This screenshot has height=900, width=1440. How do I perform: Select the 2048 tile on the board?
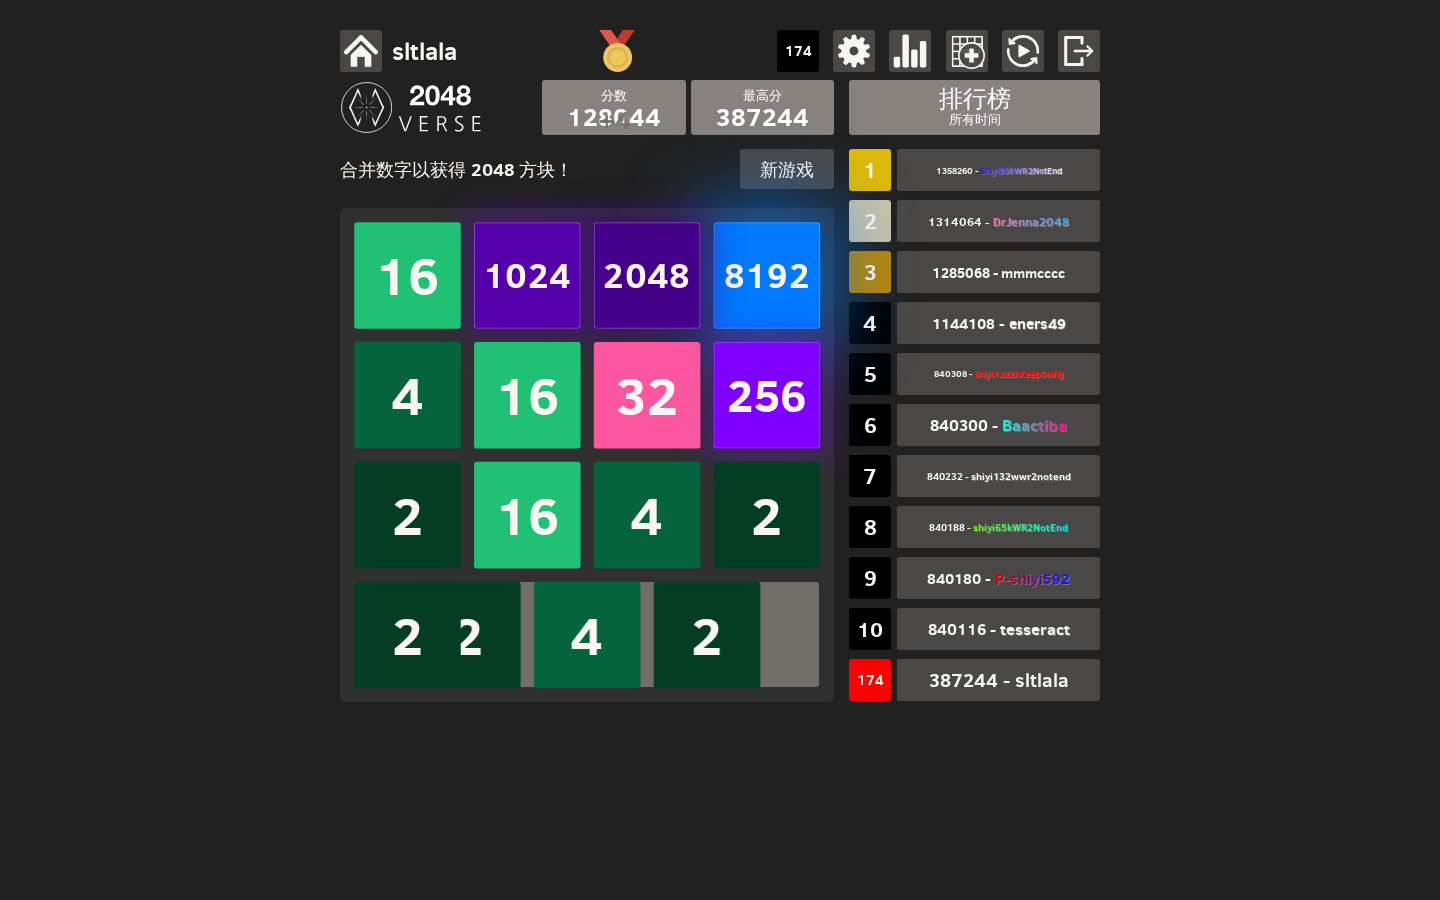tap(647, 276)
